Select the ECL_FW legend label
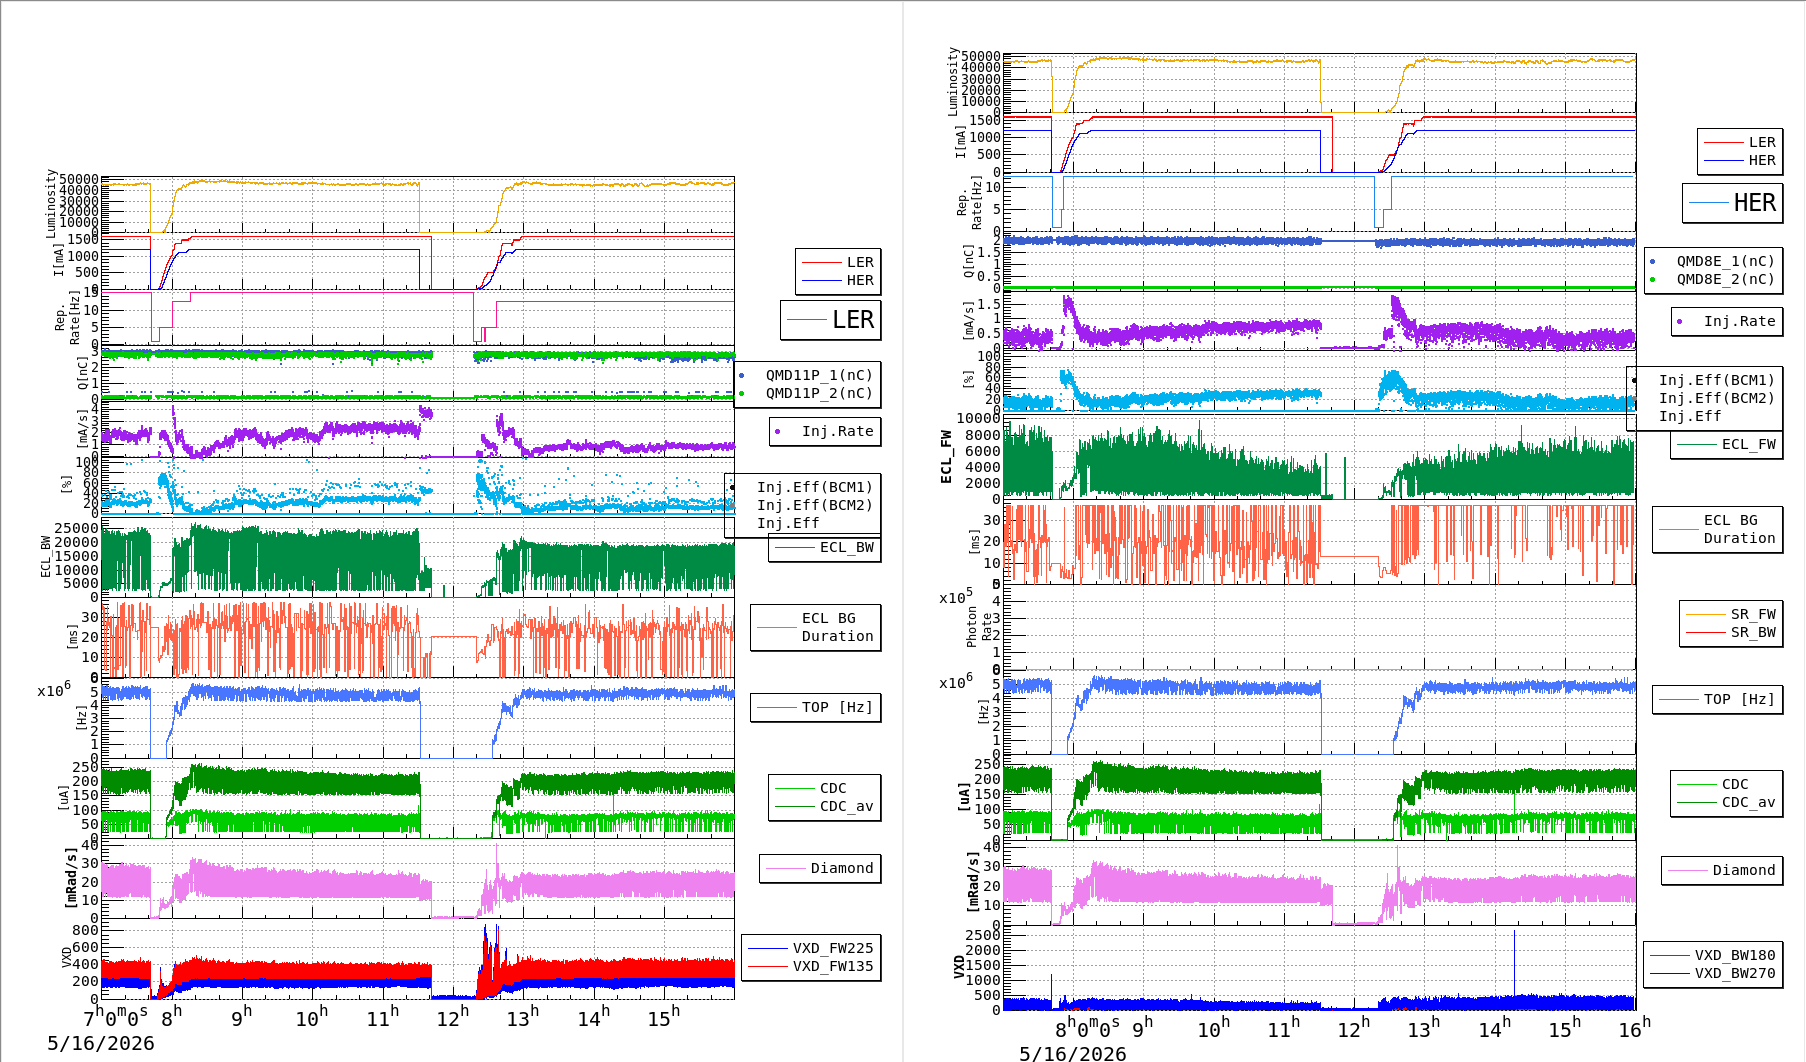Screen dimensions: 1806x1062 pos(1727,444)
